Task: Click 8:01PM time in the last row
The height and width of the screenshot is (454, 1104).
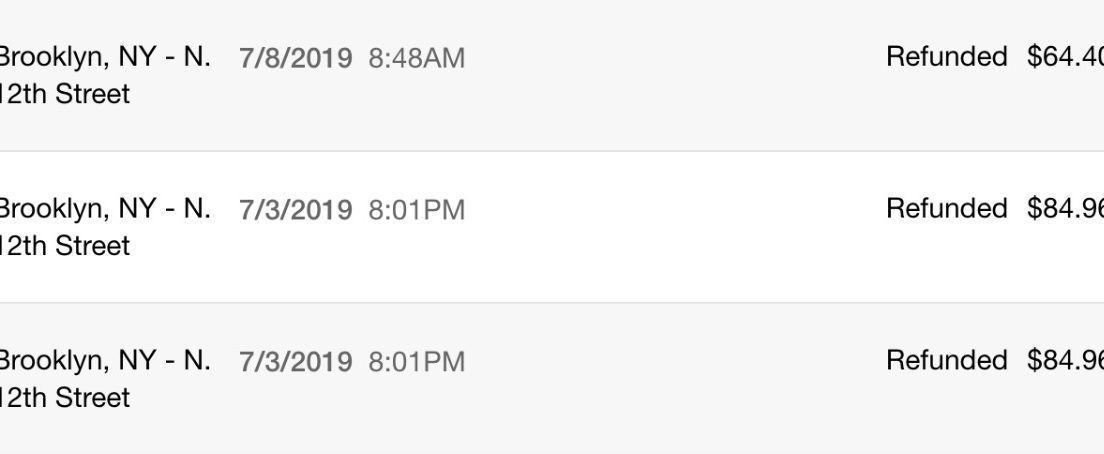Action: click(x=417, y=362)
